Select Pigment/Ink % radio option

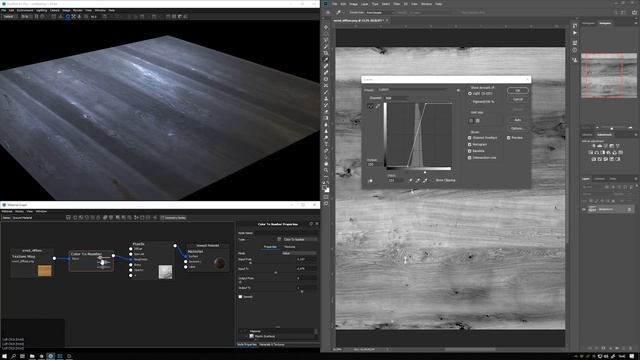(x=470, y=102)
